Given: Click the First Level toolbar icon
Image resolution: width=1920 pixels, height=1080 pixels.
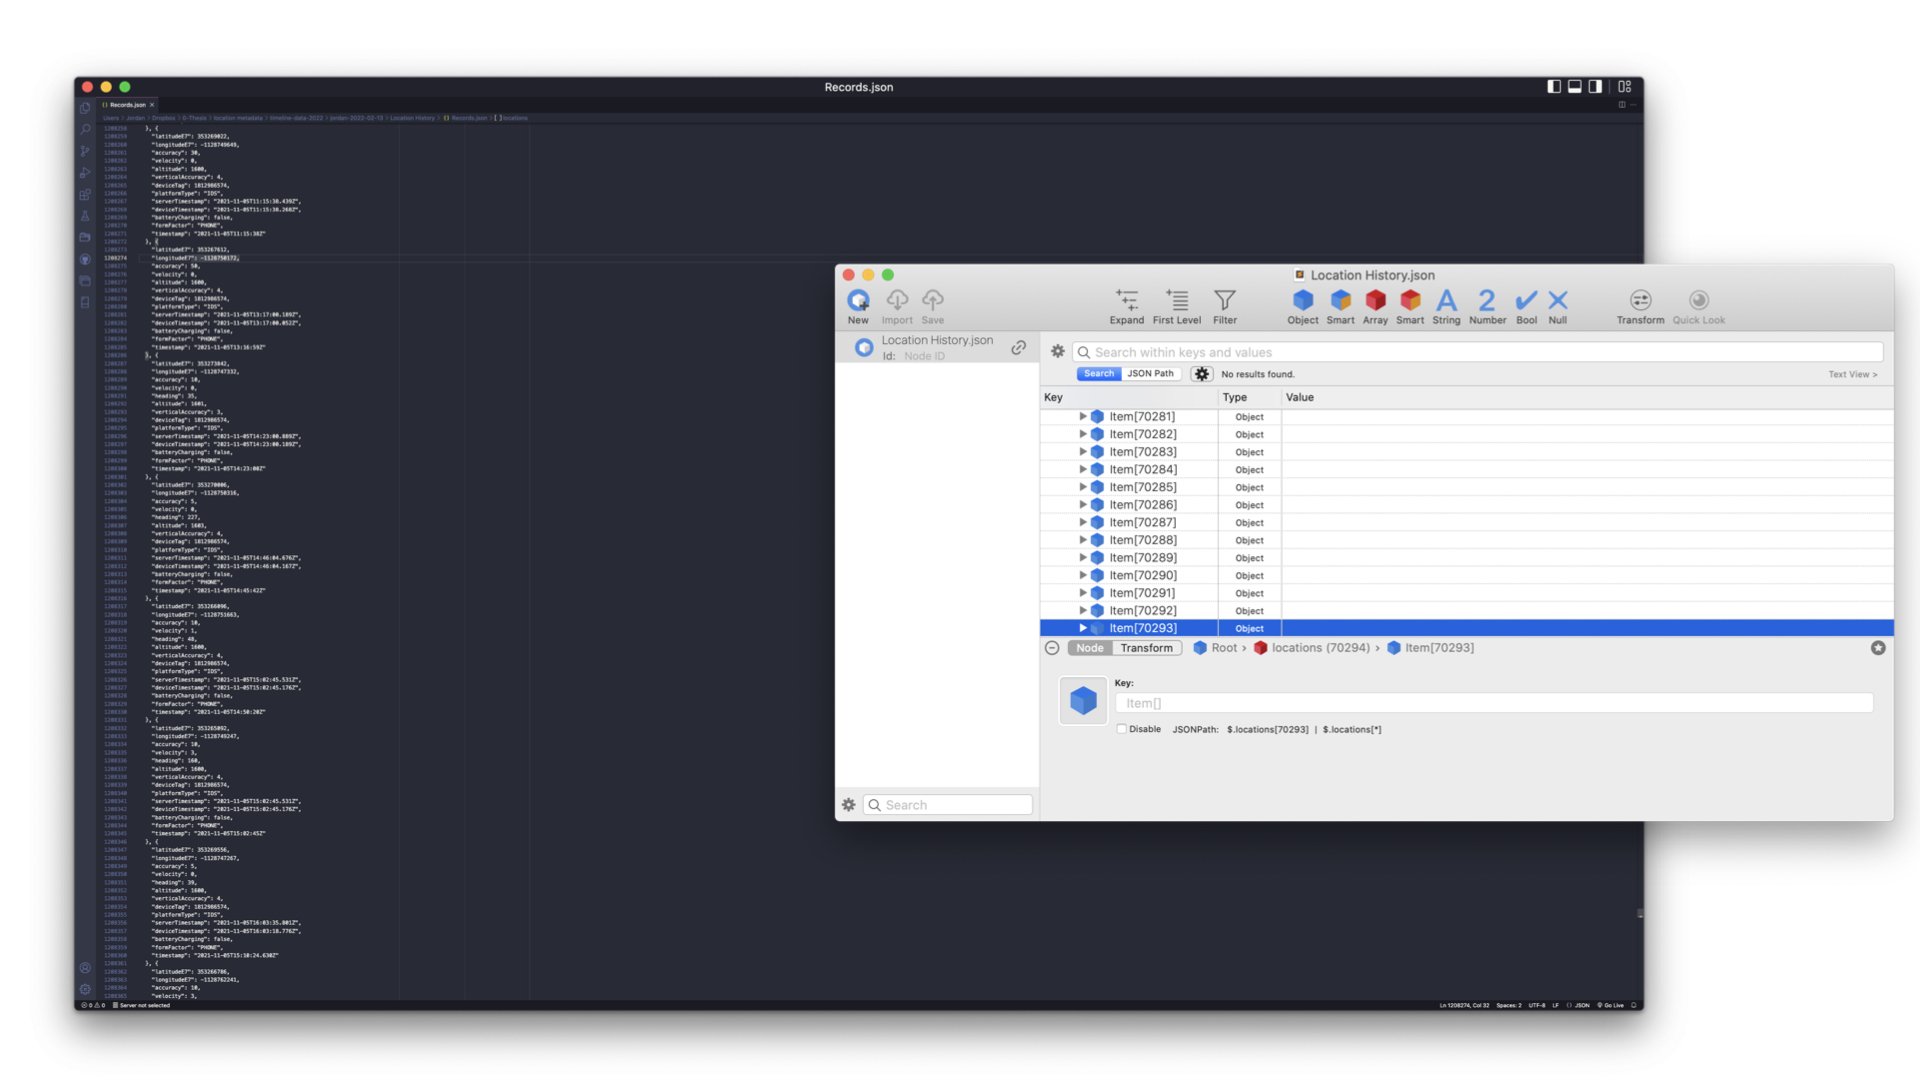Looking at the screenshot, I should (1177, 301).
